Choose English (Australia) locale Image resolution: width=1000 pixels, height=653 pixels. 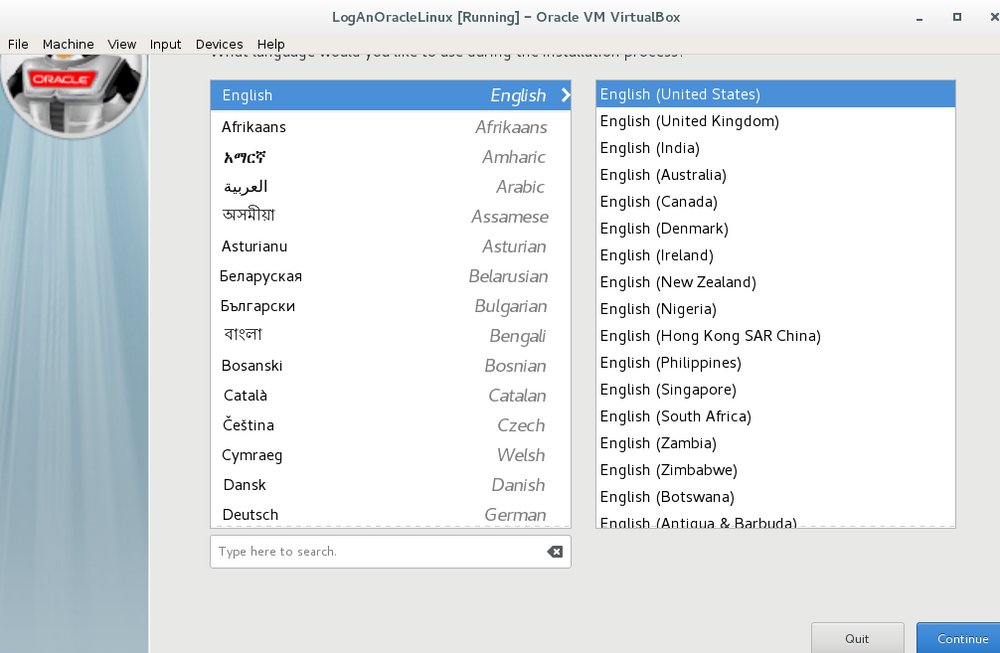[x=776, y=175]
